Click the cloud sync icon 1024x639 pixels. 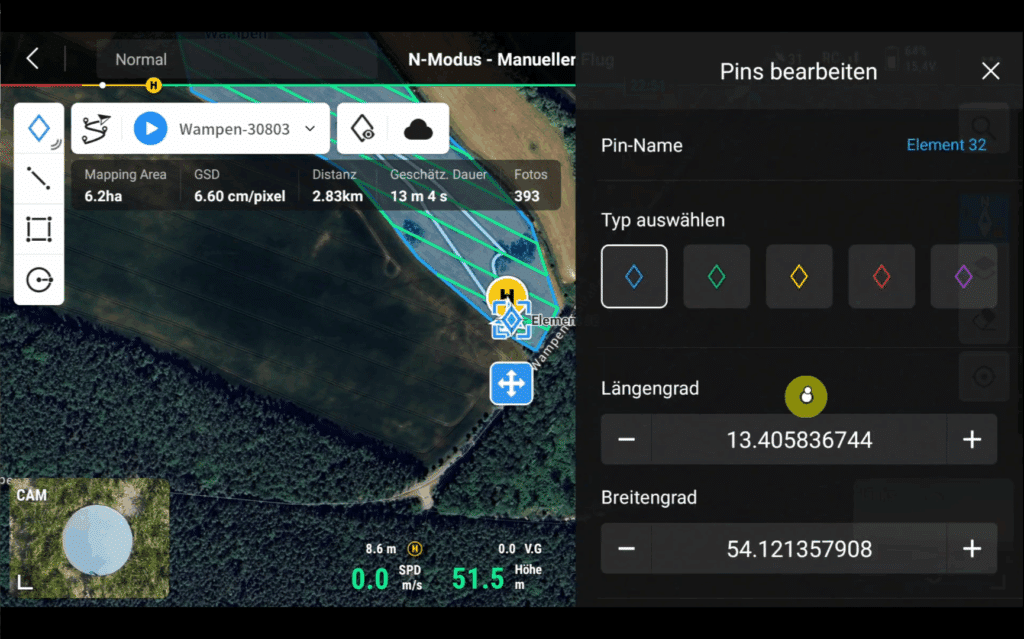(418, 129)
